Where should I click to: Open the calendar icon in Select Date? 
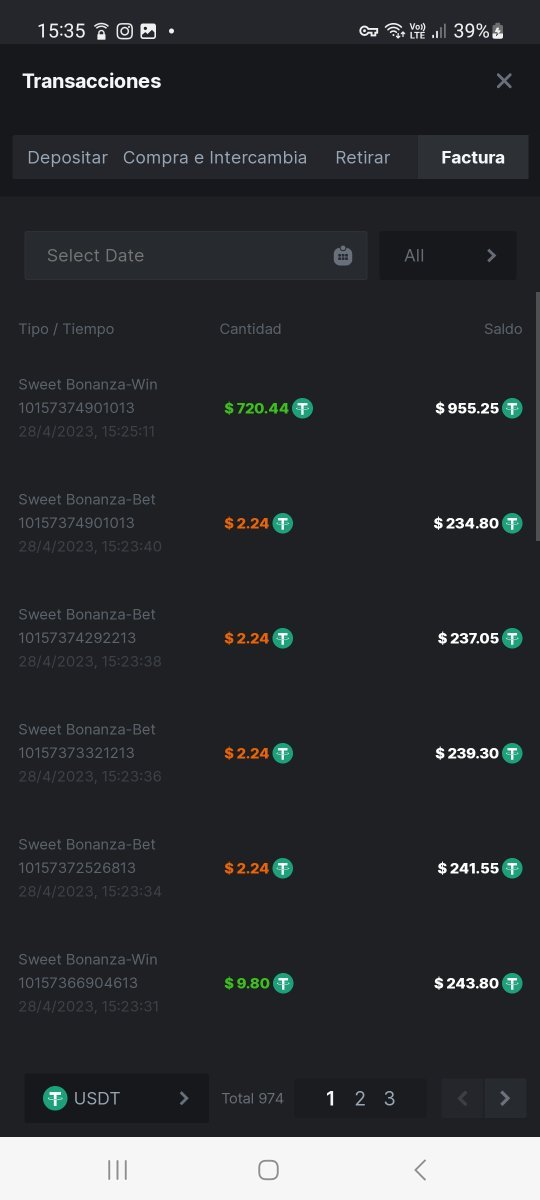[343, 256]
